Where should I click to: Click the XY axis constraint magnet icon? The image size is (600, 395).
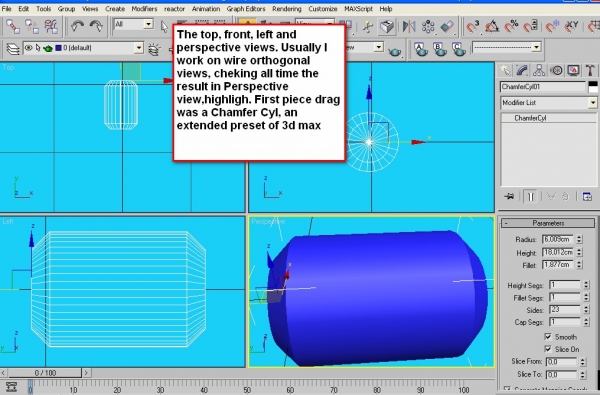point(571,27)
